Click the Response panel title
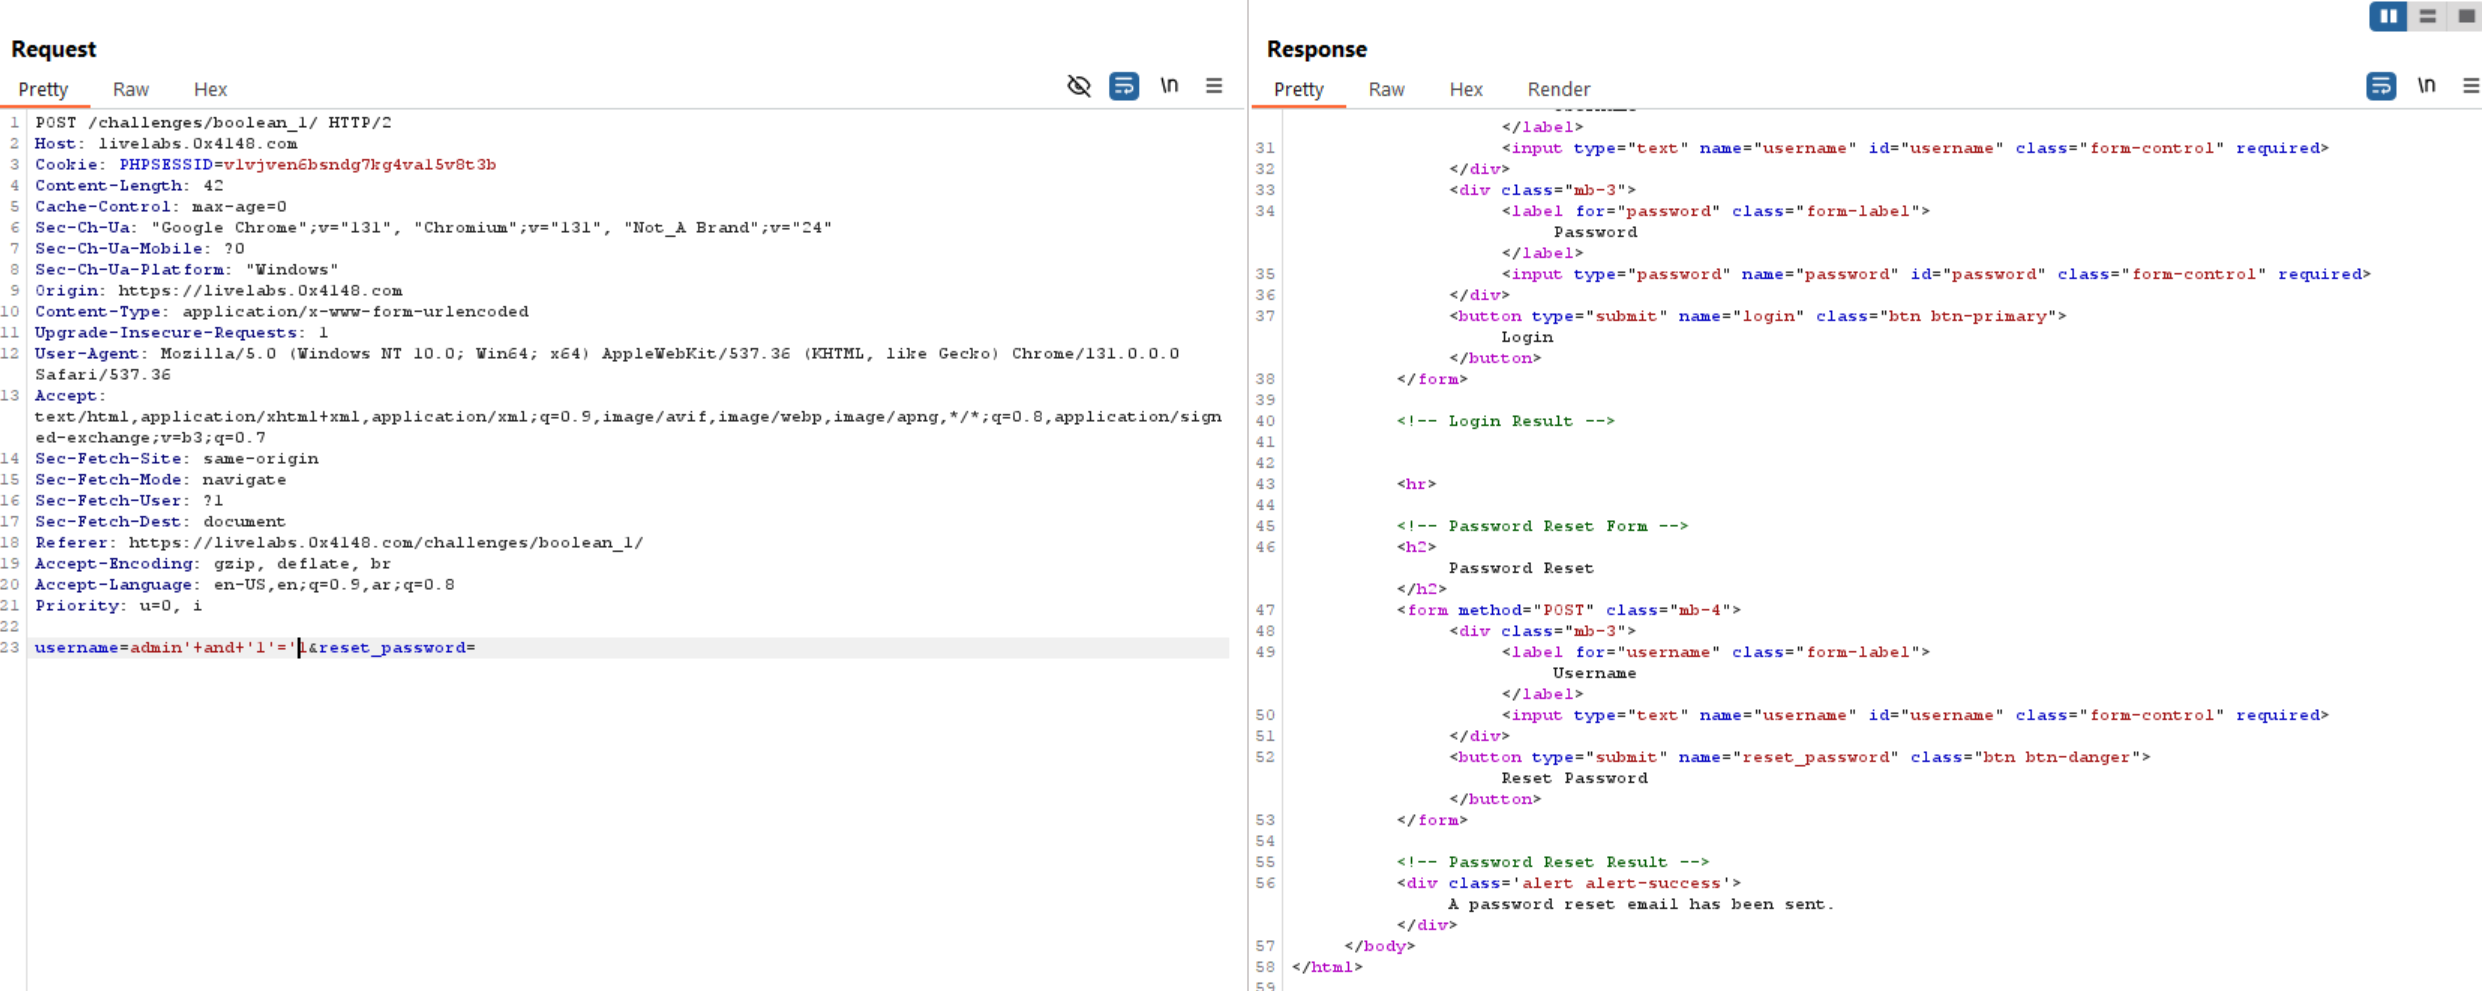The width and height of the screenshot is (2482, 991). tap(1316, 49)
